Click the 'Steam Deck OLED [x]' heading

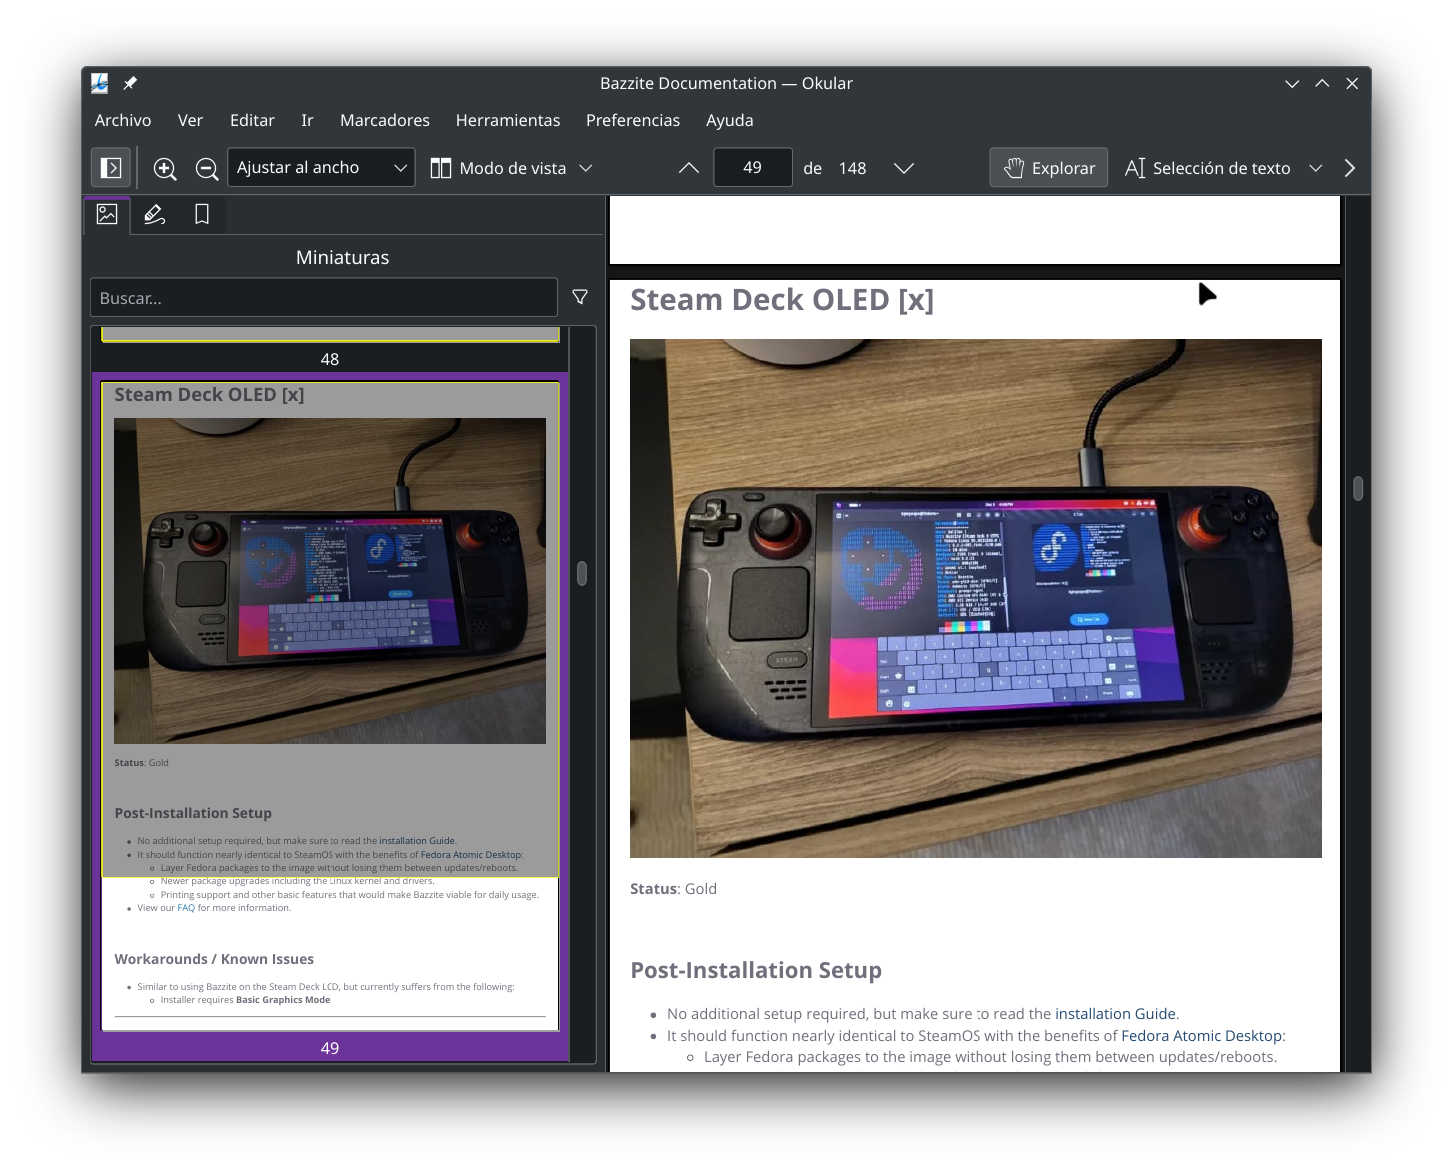pos(782,300)
